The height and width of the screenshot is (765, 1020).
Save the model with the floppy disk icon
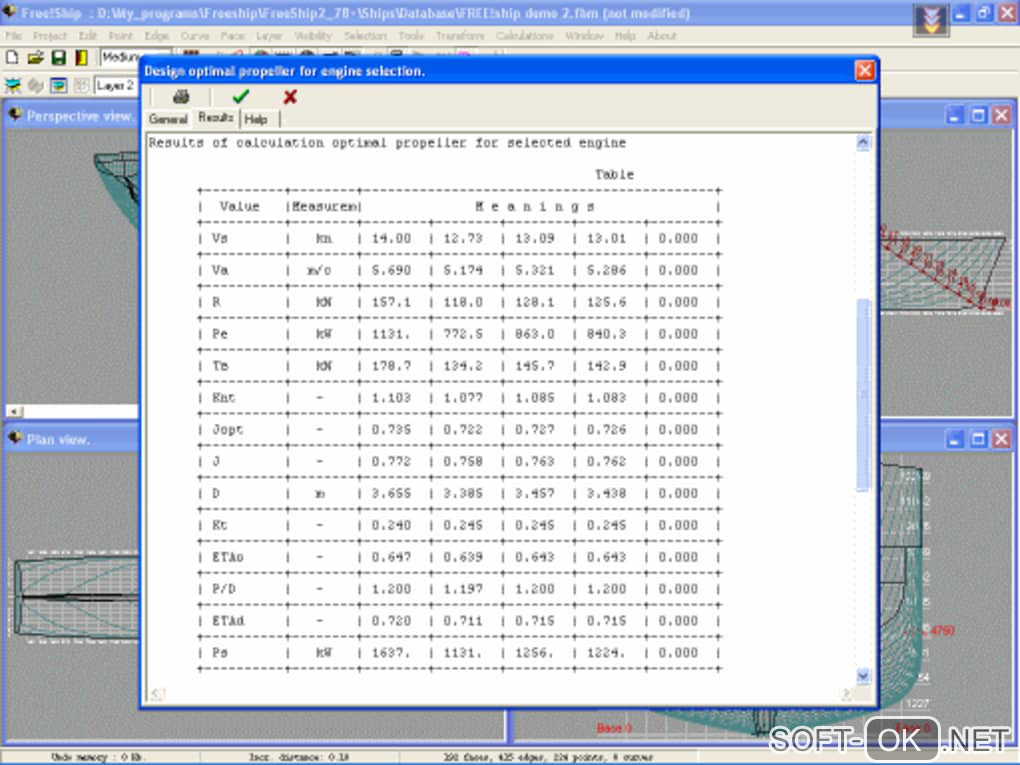[x=59, y=58]
